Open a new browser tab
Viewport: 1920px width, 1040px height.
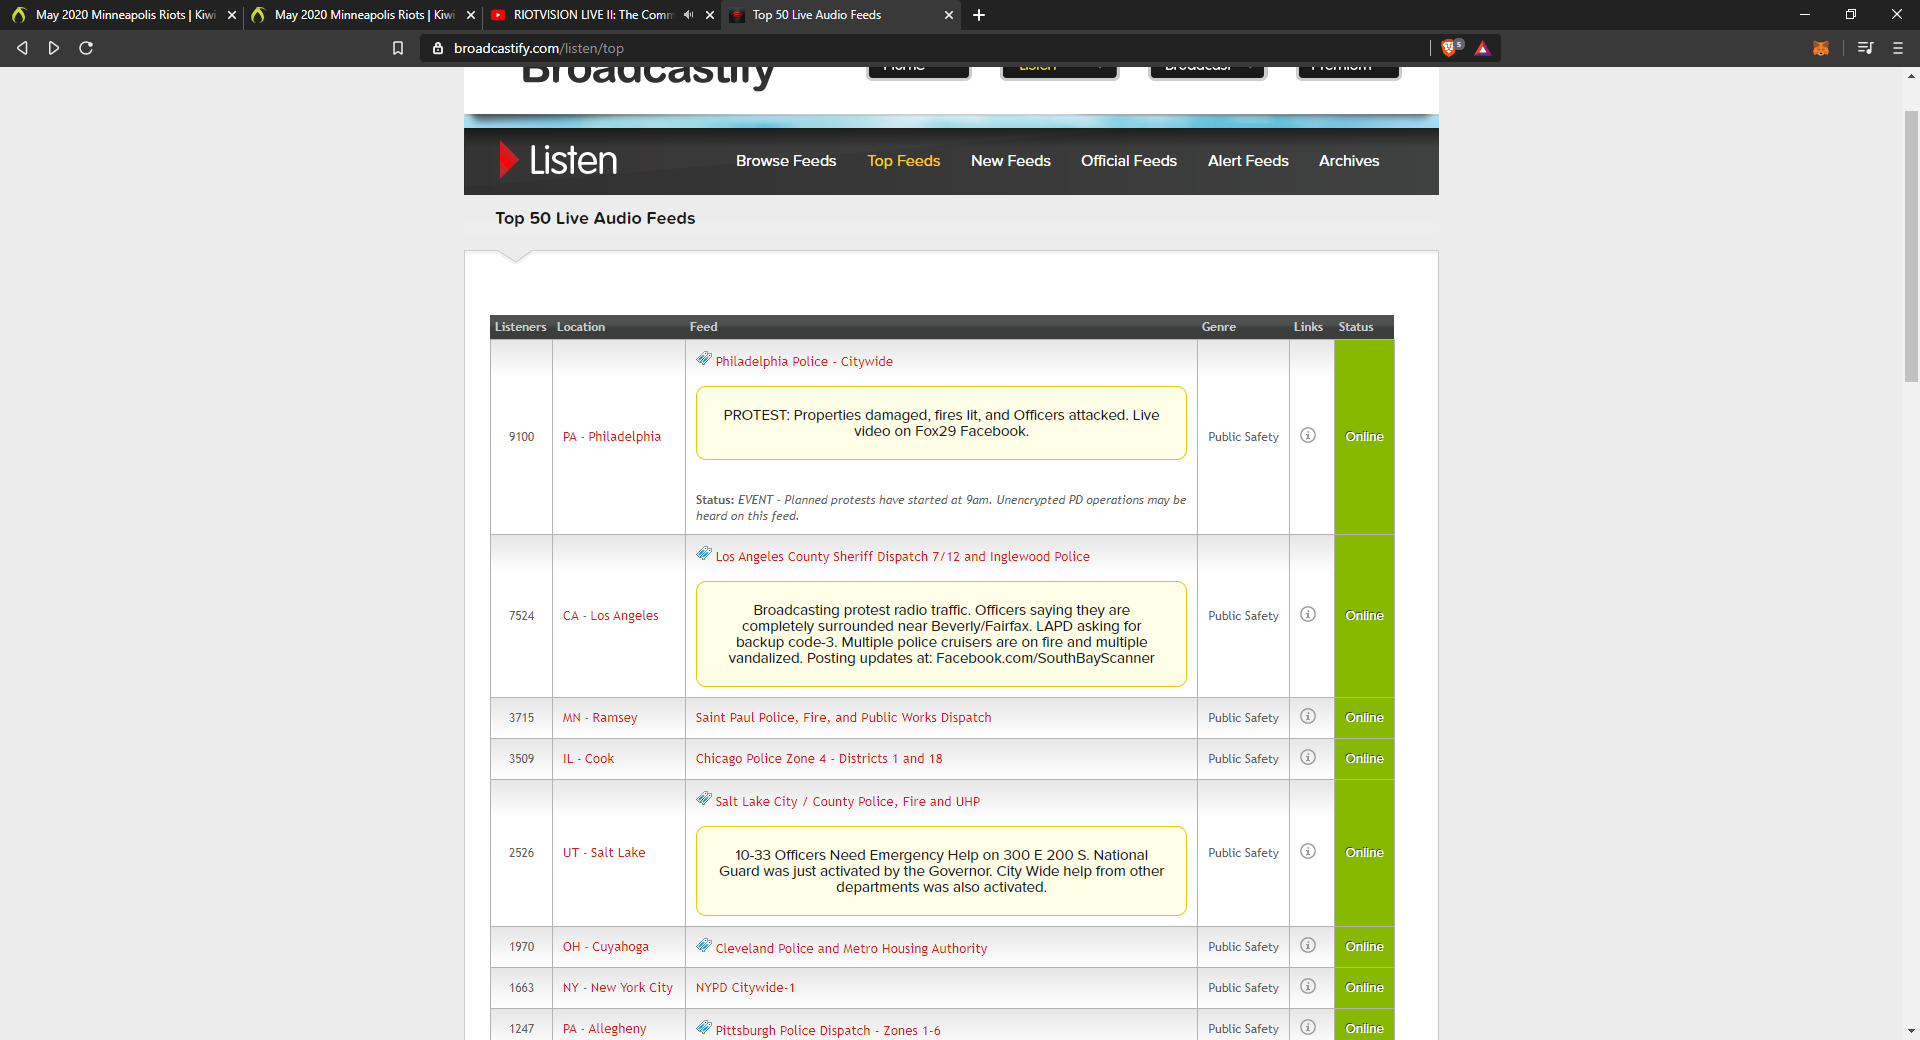click(979, 15)
